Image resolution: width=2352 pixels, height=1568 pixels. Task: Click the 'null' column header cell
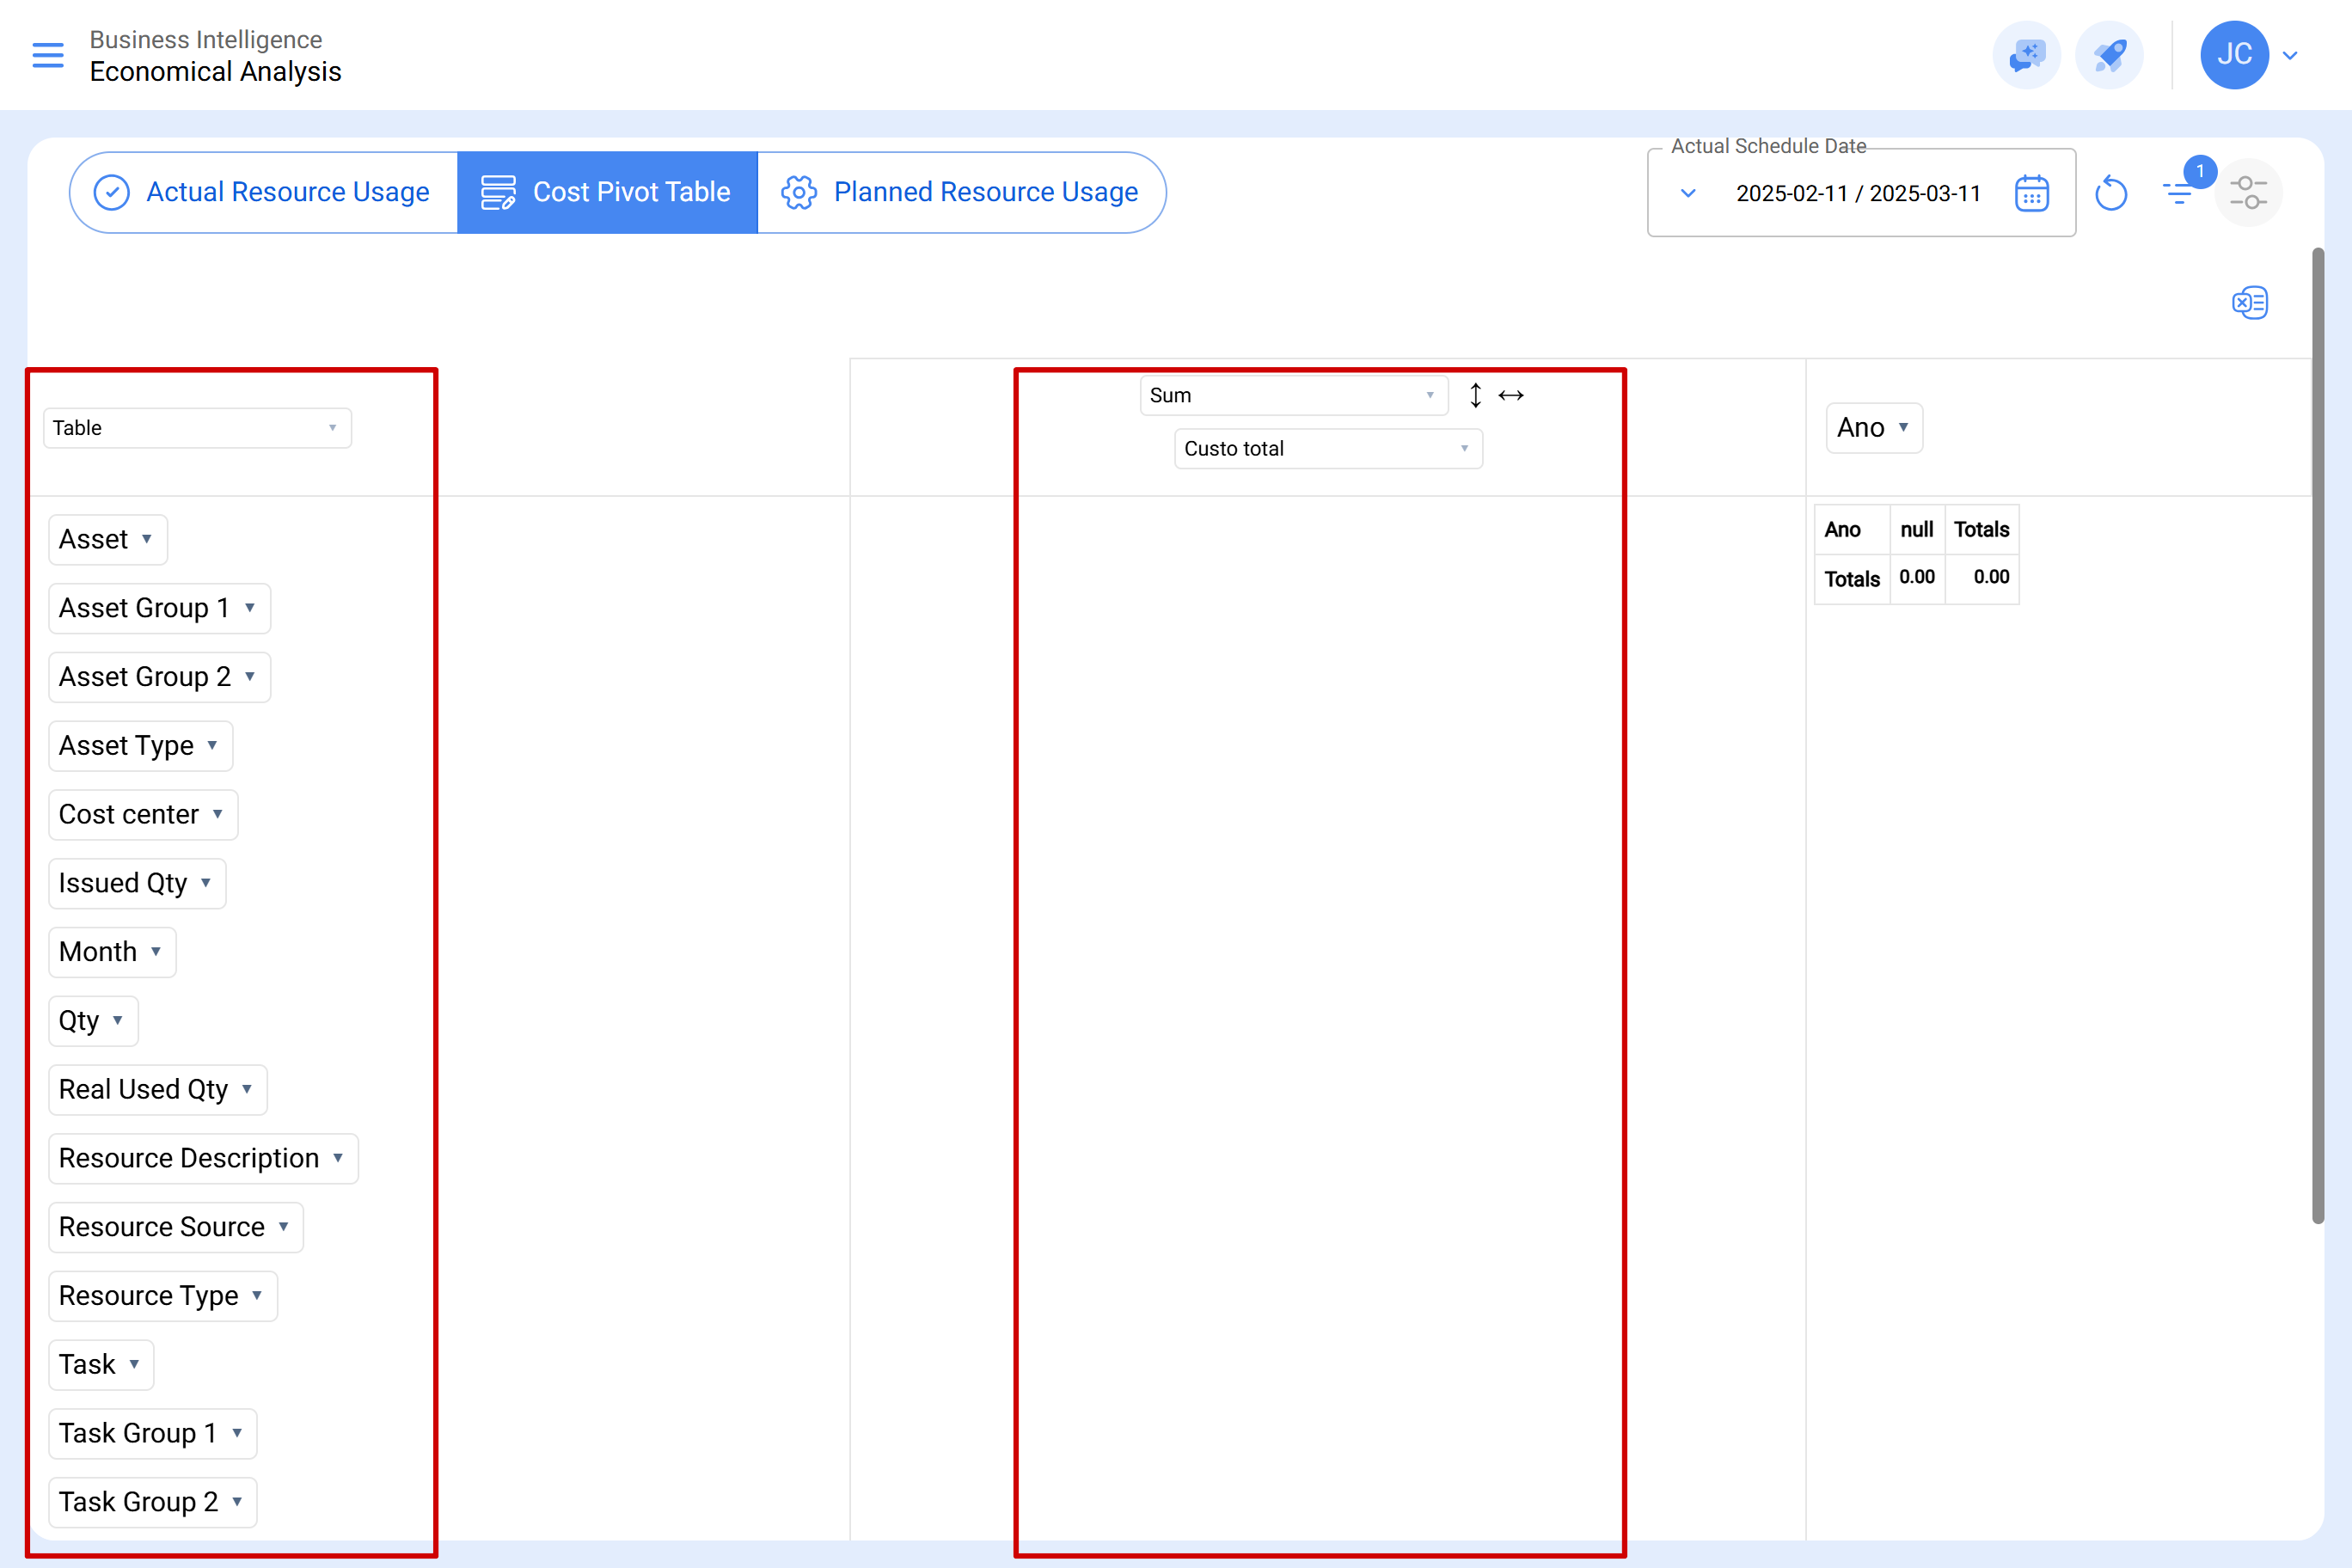1917,530
